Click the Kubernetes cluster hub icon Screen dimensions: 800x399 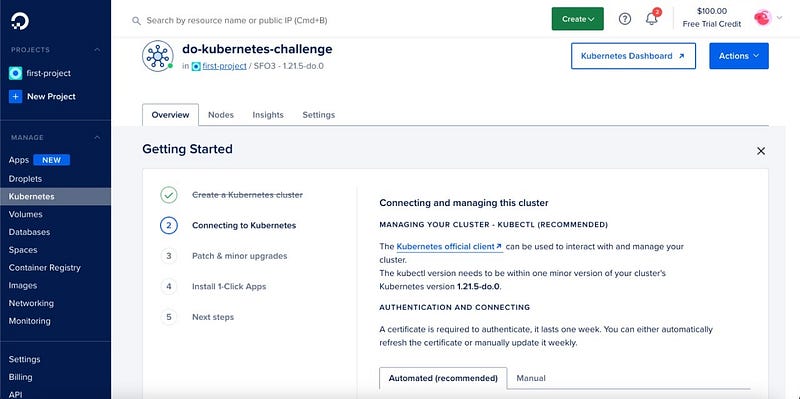tap(157, 56)
